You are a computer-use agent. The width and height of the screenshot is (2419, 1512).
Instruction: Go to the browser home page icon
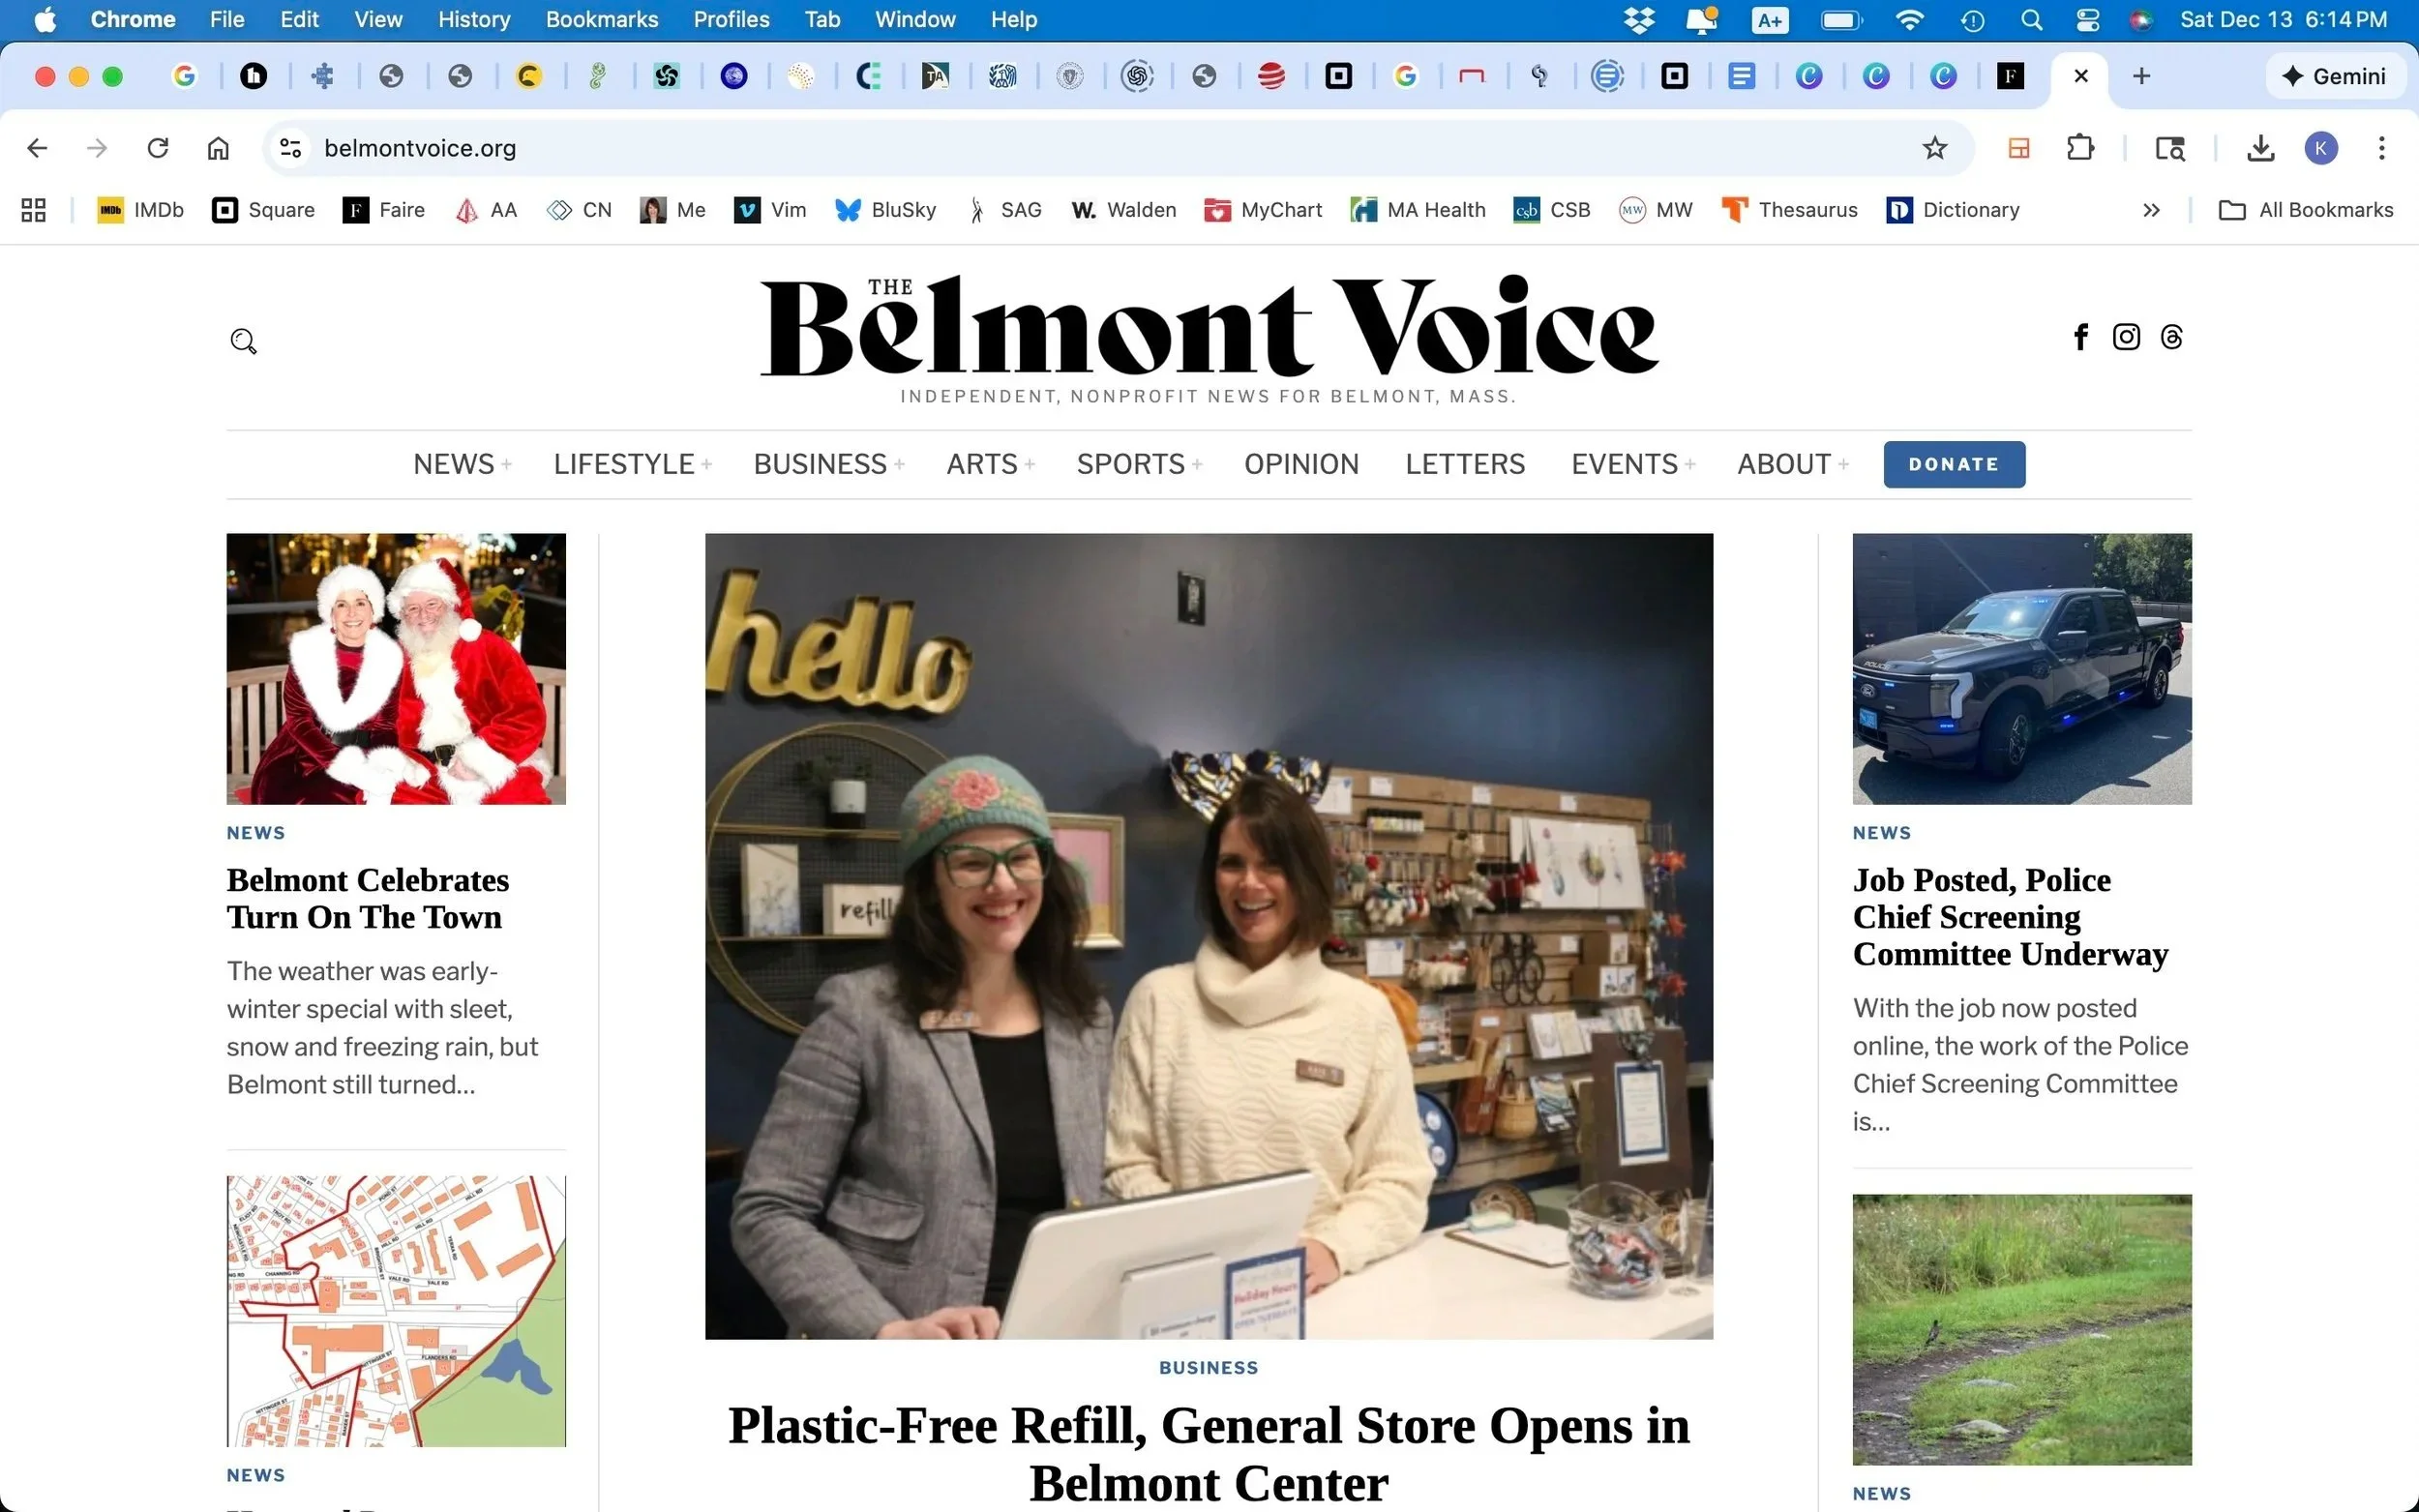(x=218, y=148)
